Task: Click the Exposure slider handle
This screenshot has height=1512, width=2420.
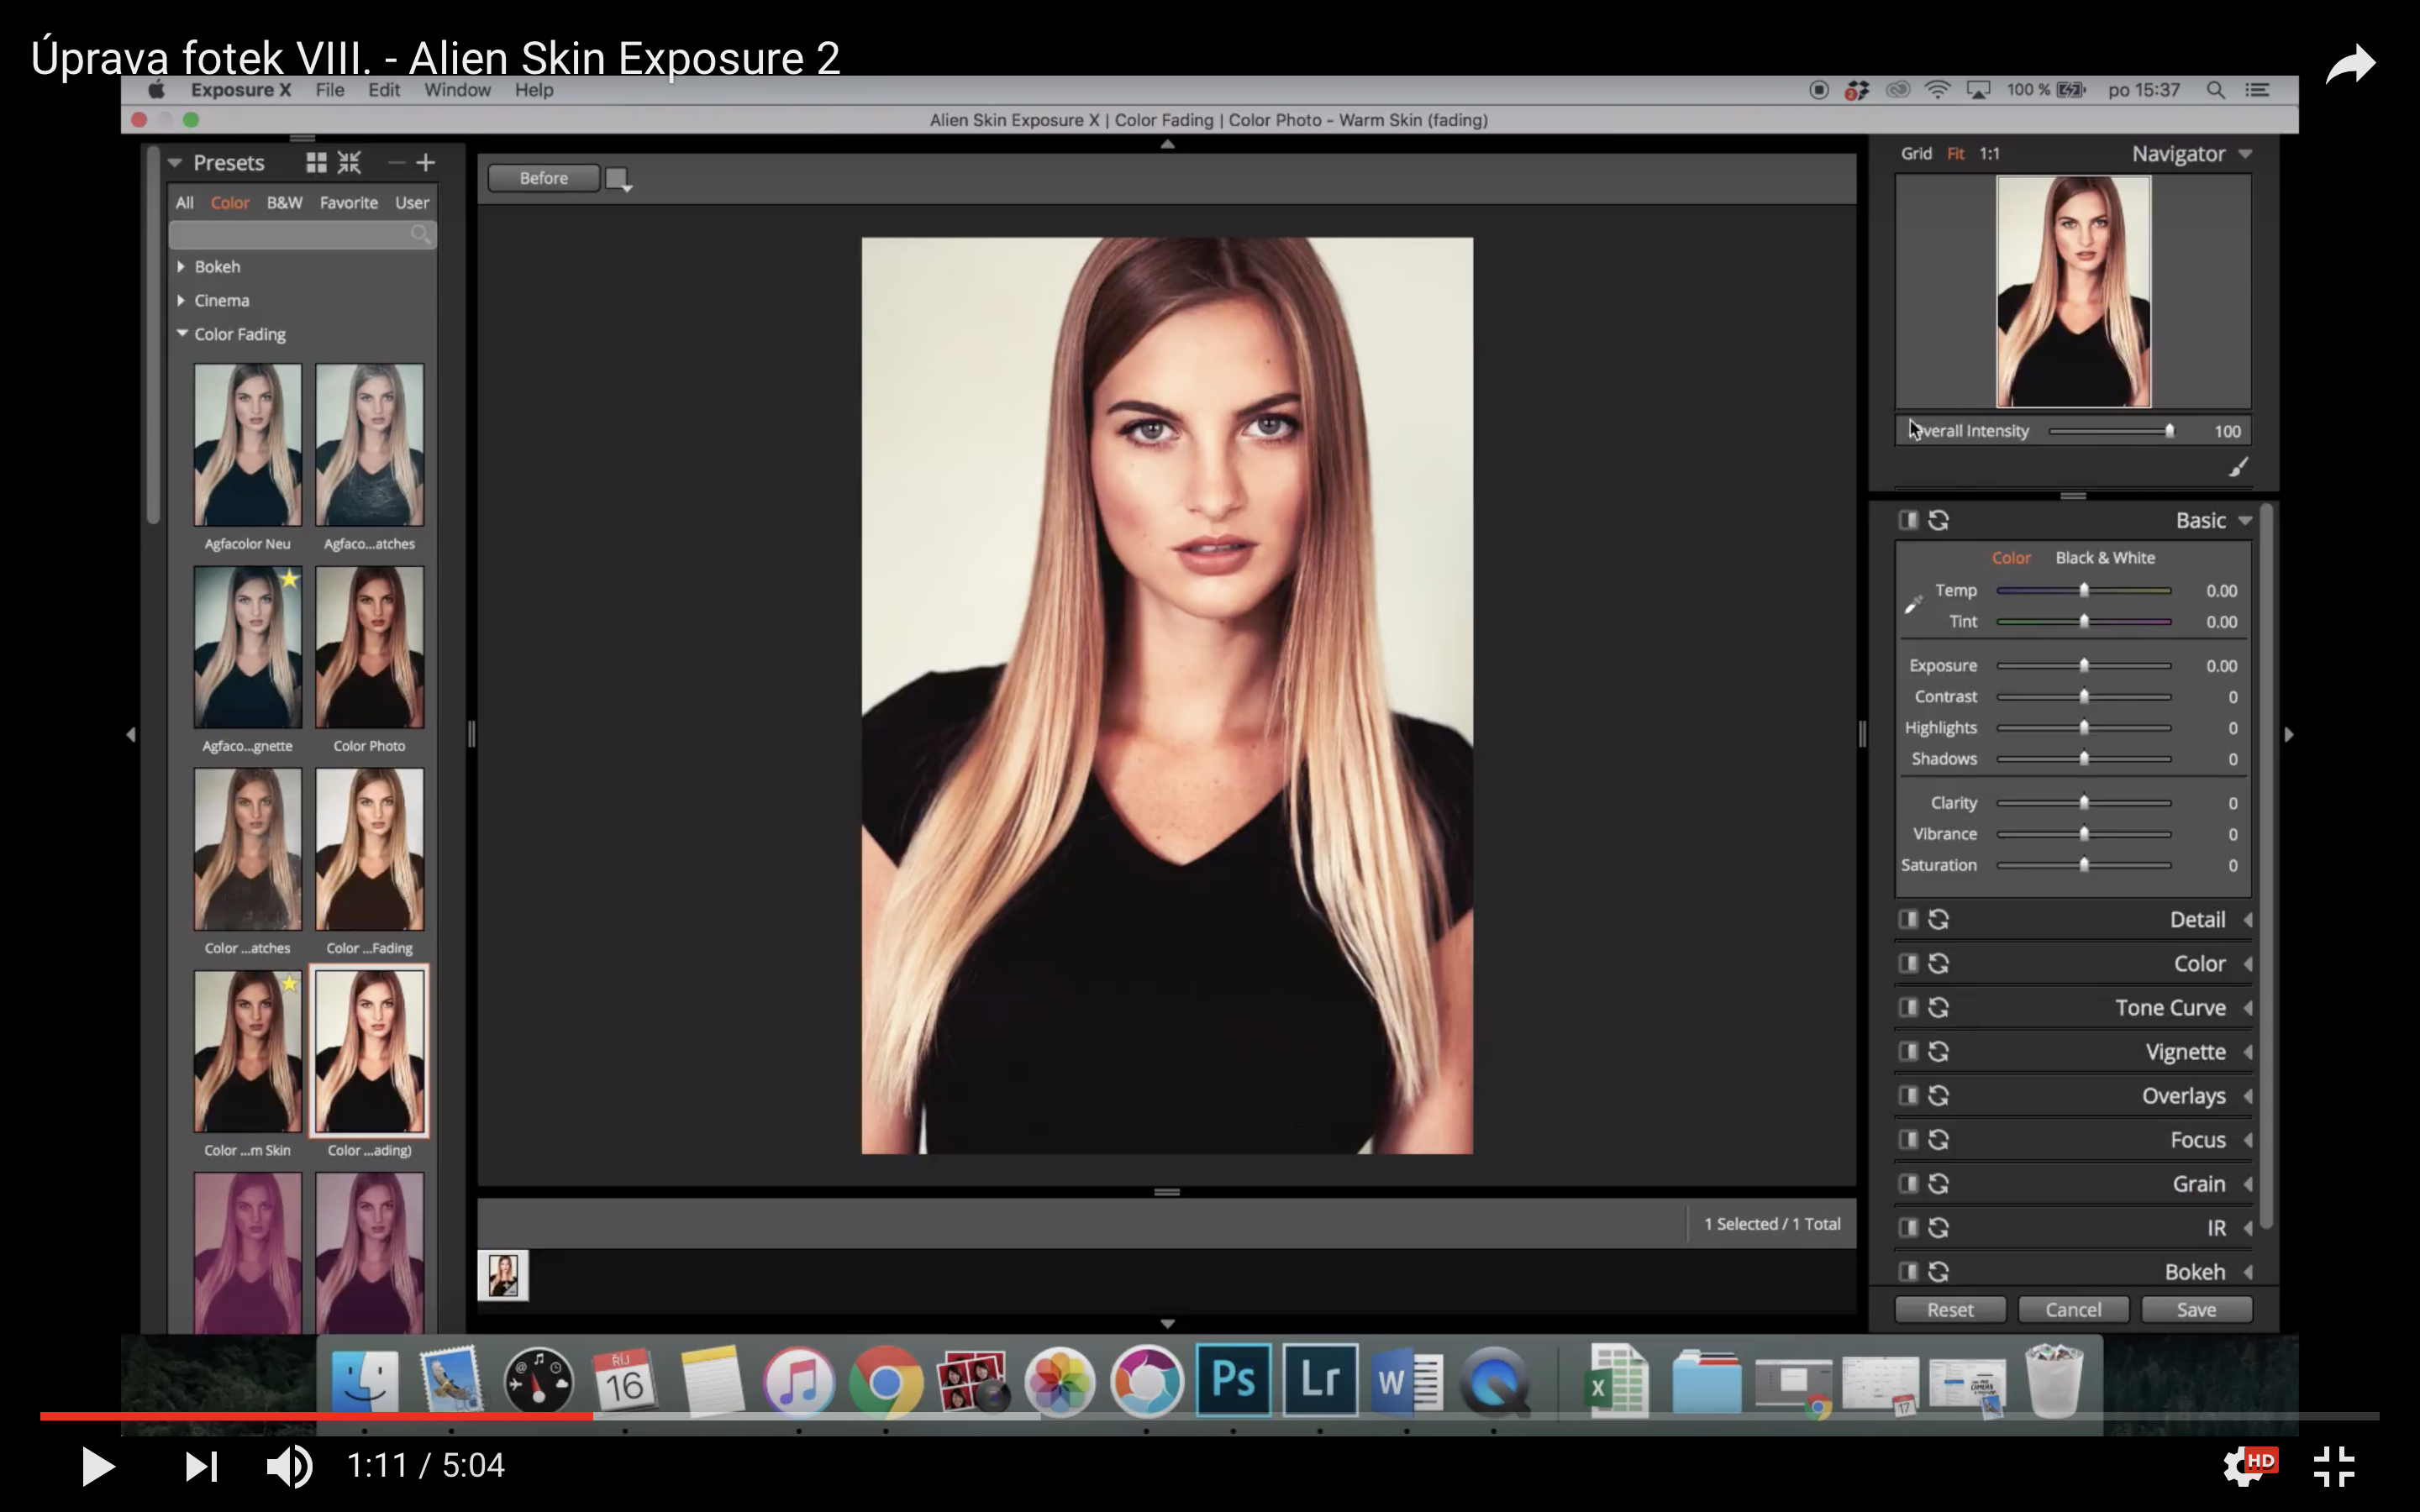Action: (2084, 665)
